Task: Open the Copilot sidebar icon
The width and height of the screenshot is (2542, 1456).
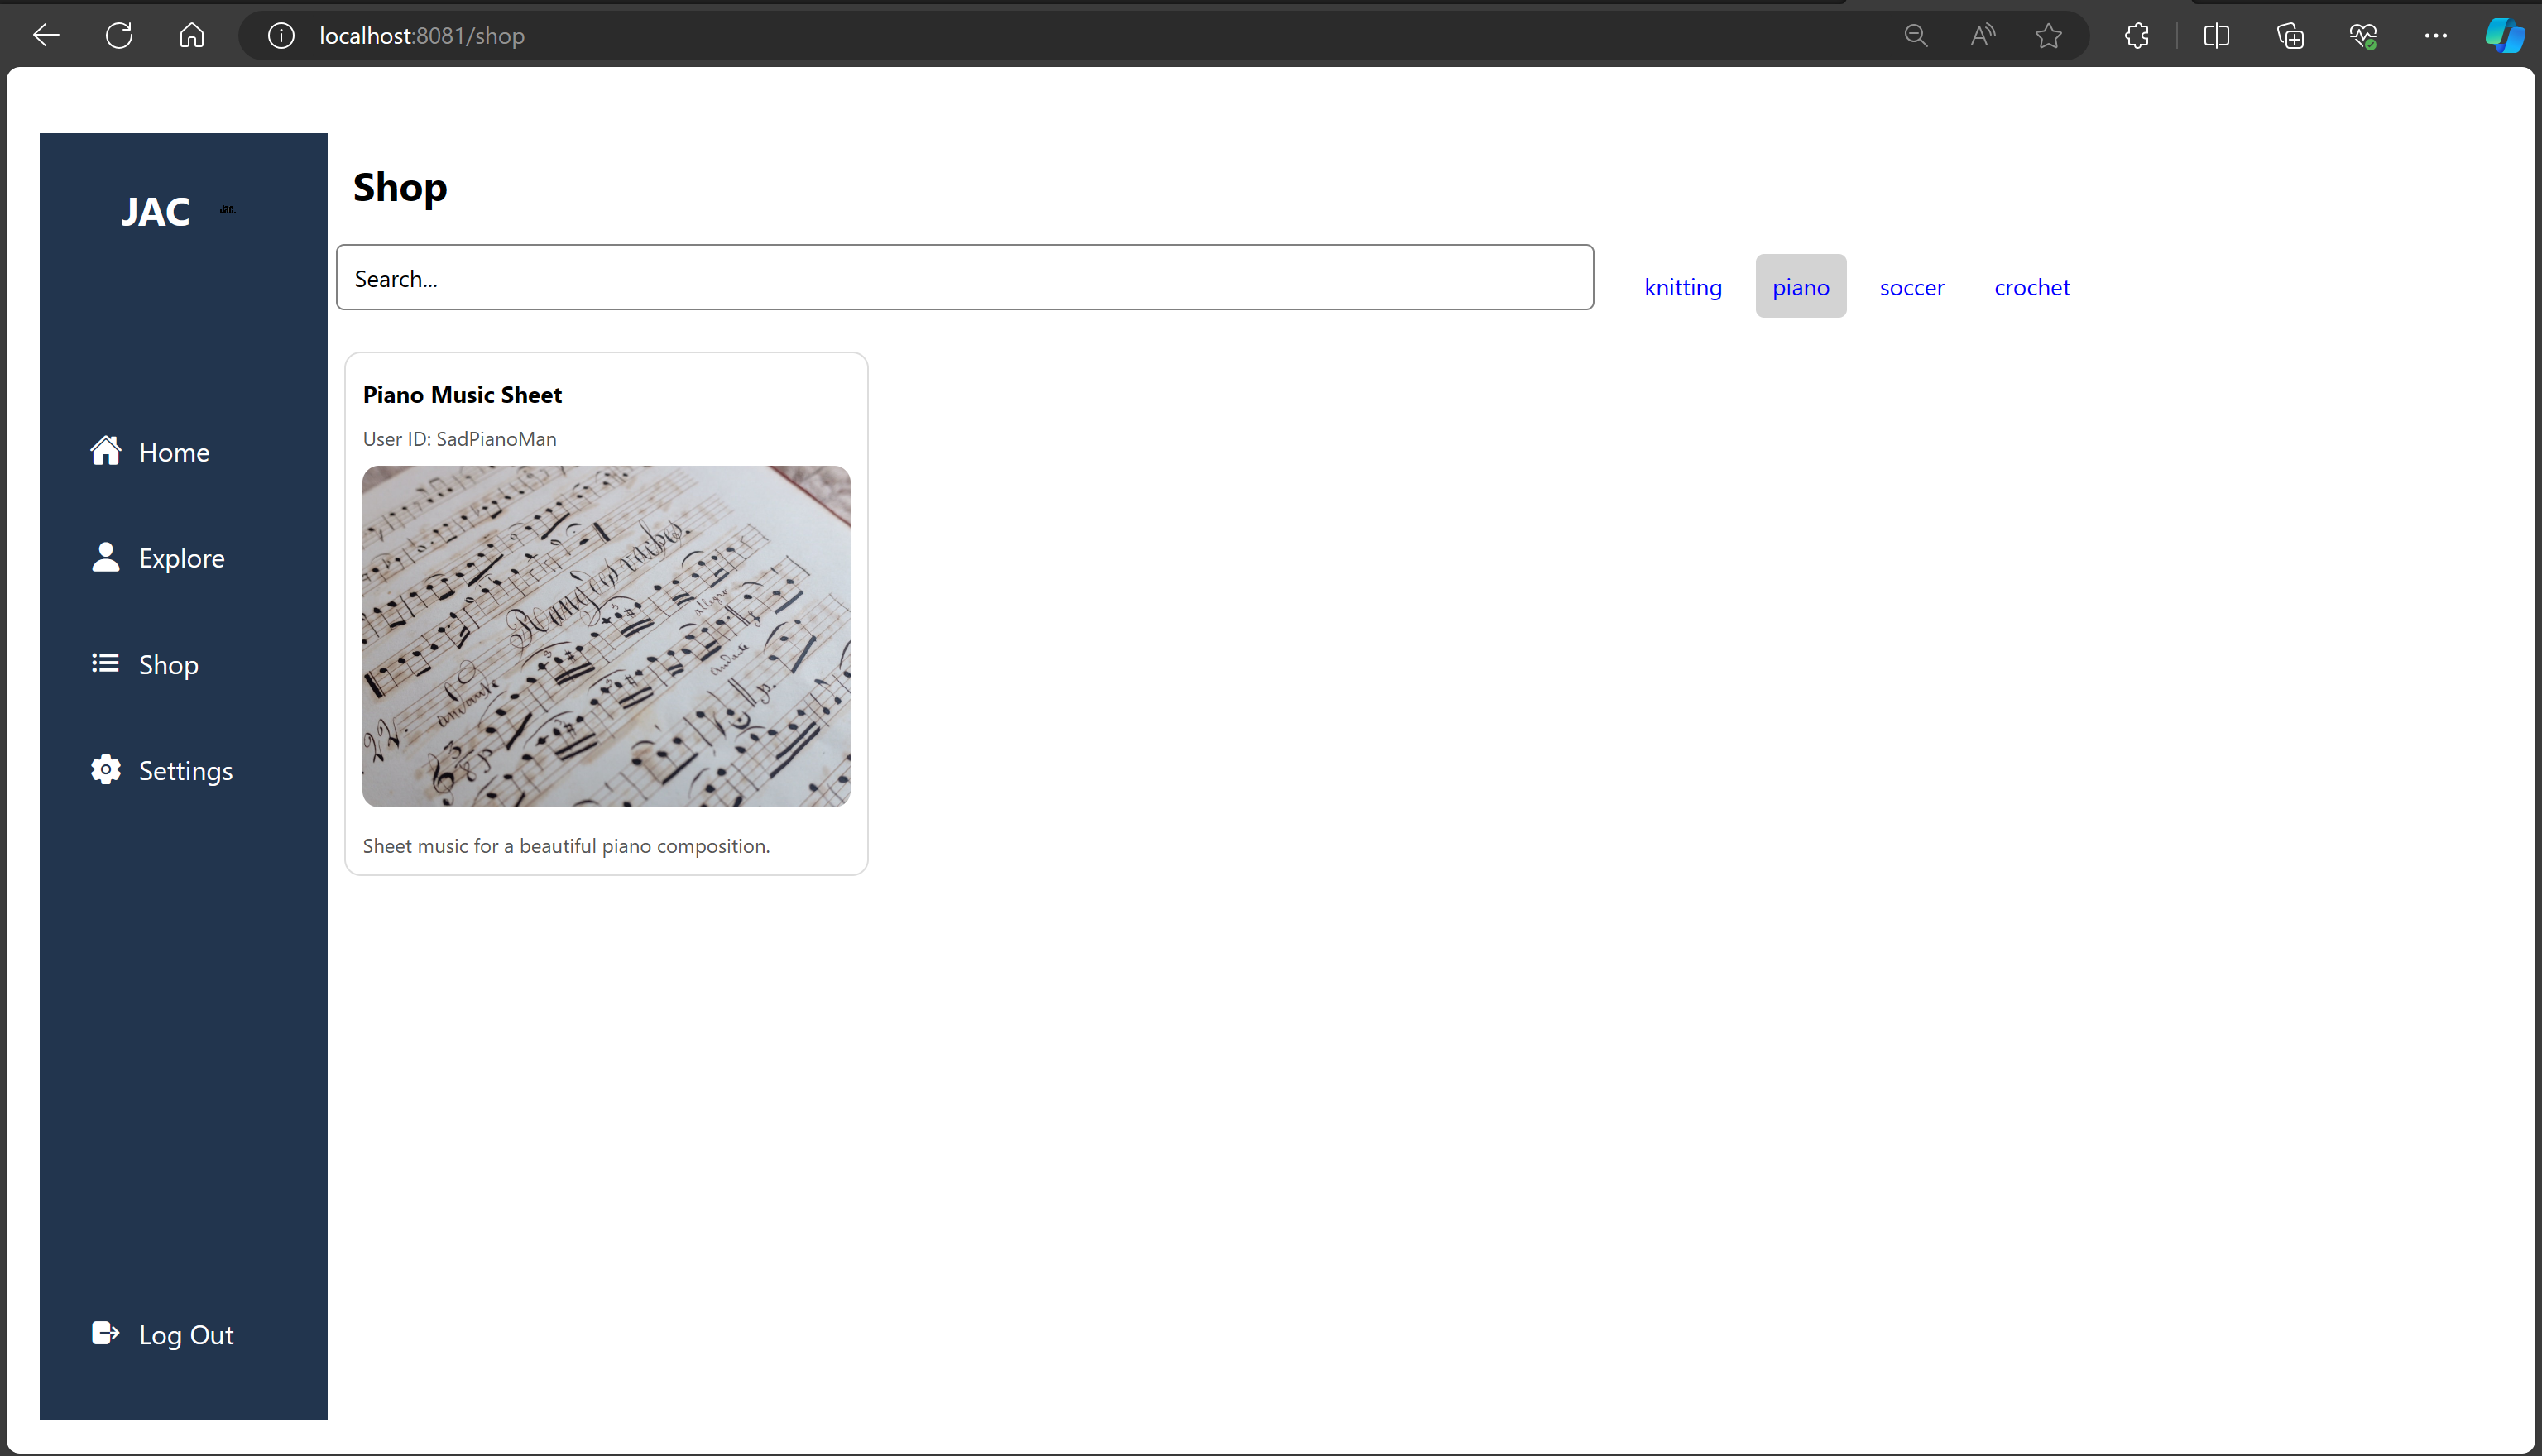Action: click(2503, 36)
